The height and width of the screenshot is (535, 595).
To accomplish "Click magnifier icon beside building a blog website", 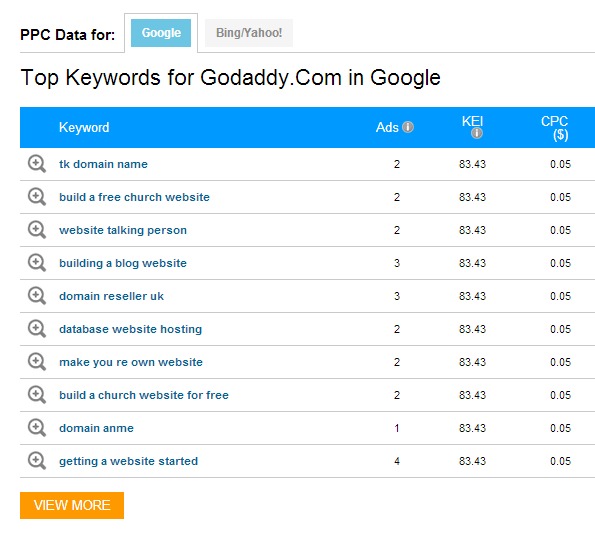I will coord(37,263).
